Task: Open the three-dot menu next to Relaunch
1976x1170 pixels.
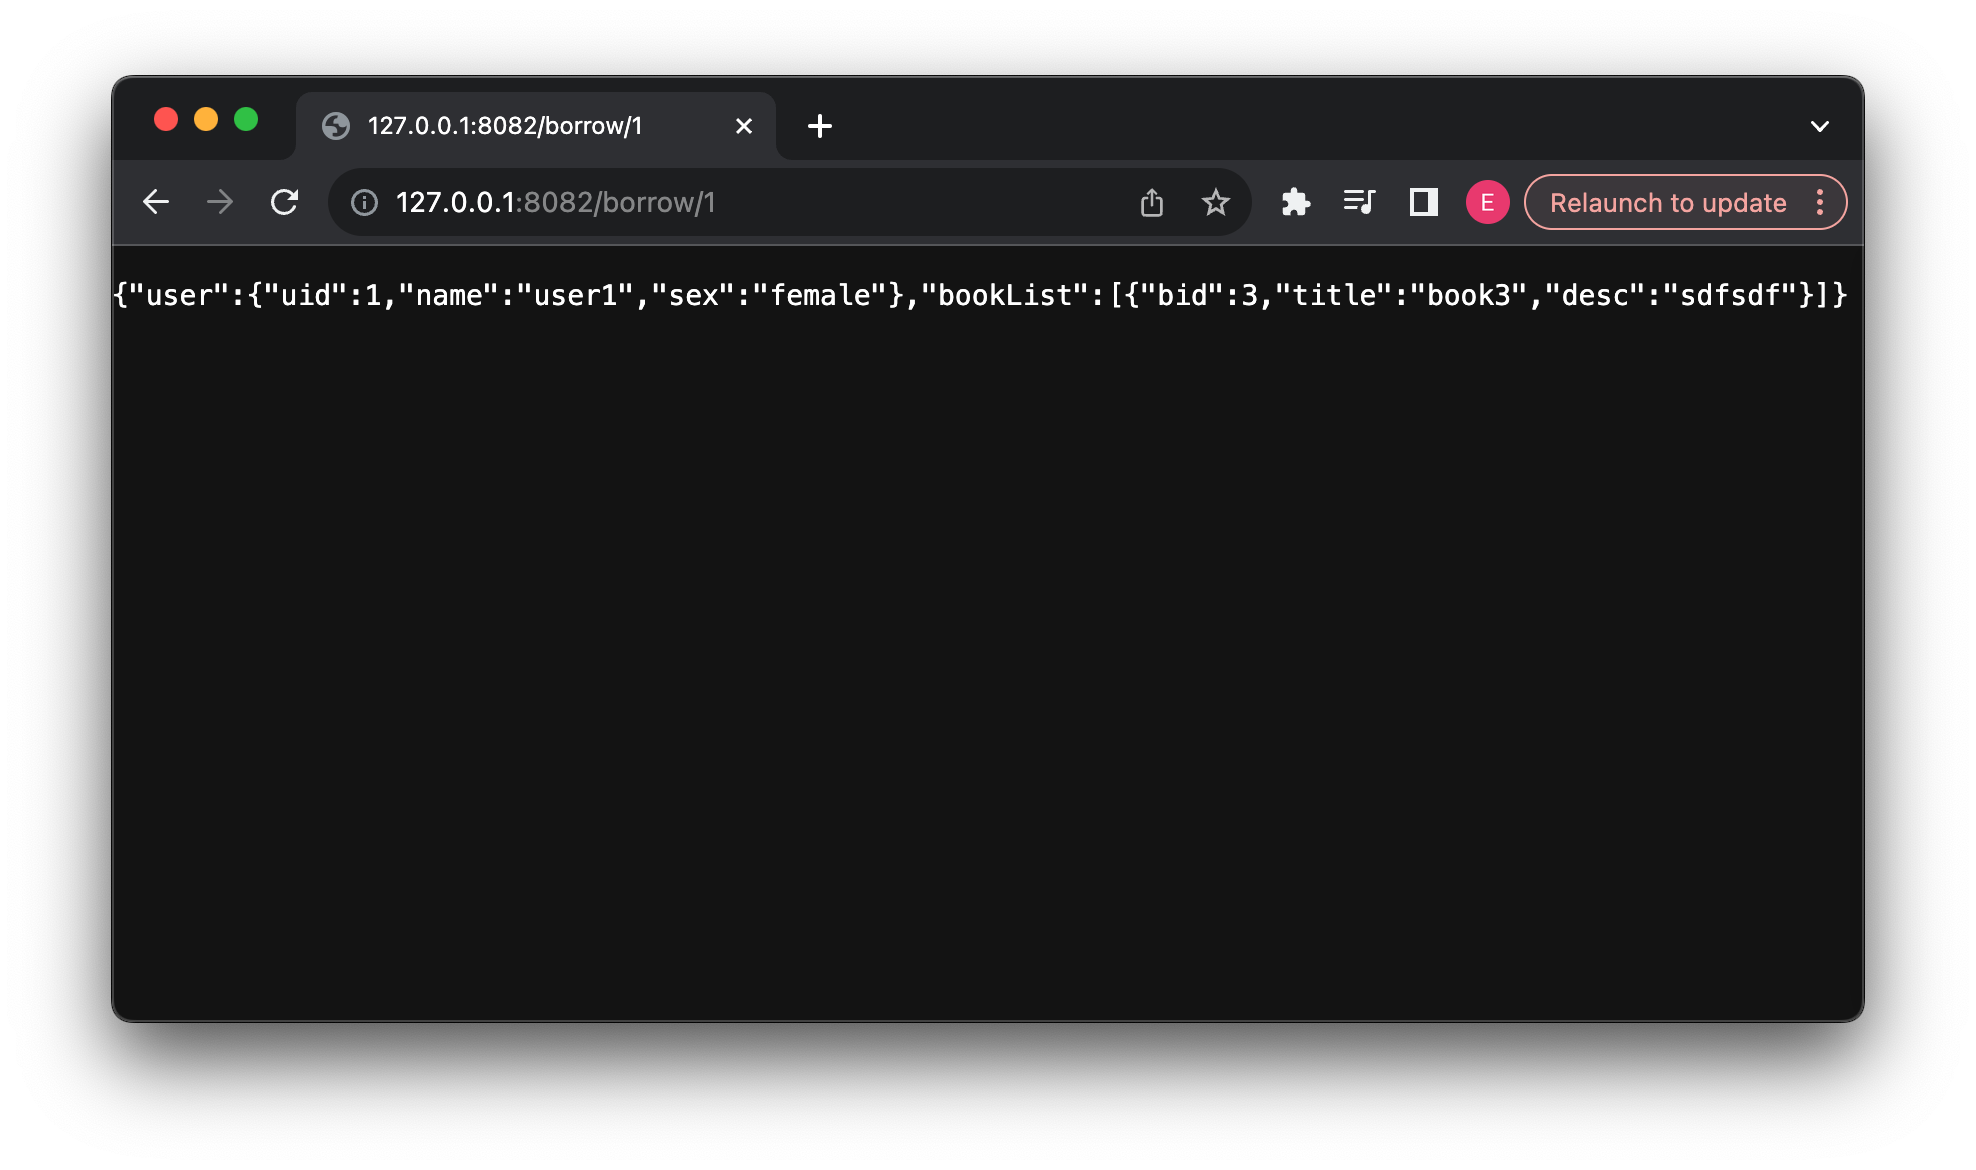Action: pyautogui.click(x=1820, y=202)
